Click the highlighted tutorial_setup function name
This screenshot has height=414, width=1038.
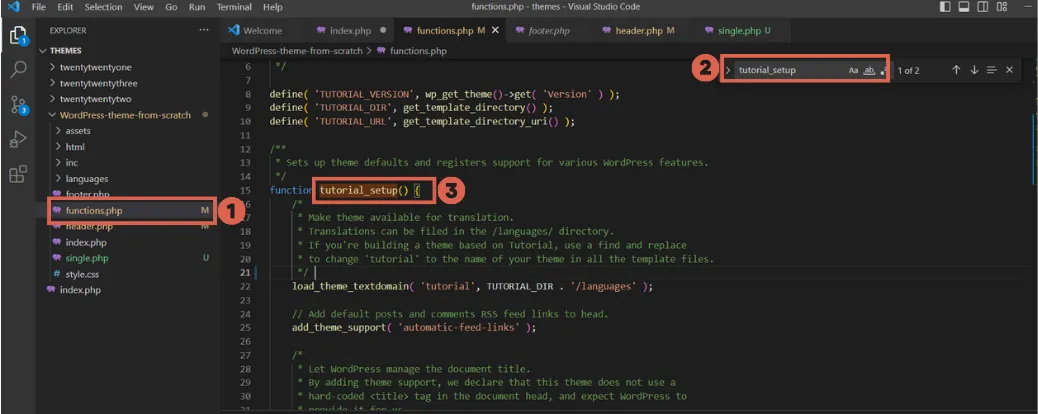tap(358, 191)
